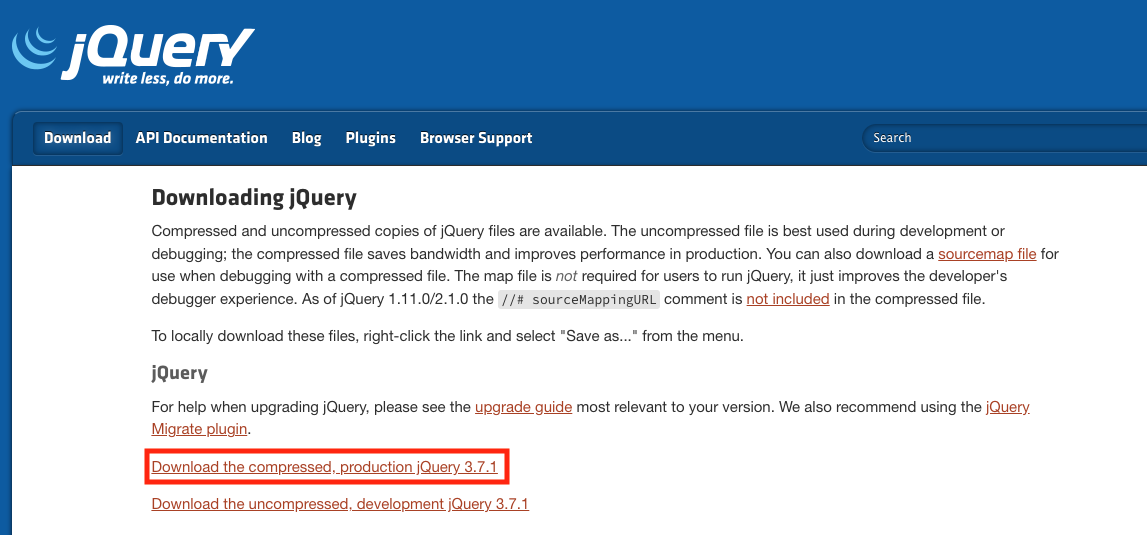Download the compressed, production jQuery 3.7.1
Screen dimensions: 1147x535
[325, 467]
